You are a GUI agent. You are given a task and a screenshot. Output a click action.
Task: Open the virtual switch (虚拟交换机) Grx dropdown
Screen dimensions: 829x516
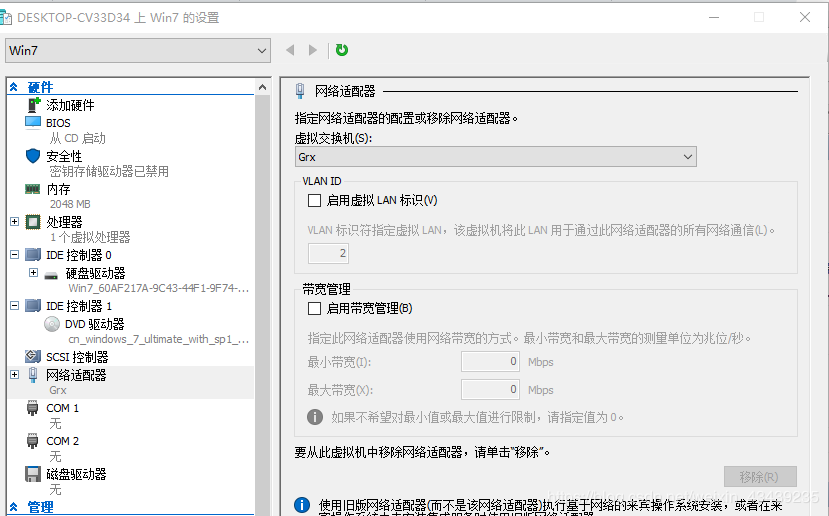[495, 157]
